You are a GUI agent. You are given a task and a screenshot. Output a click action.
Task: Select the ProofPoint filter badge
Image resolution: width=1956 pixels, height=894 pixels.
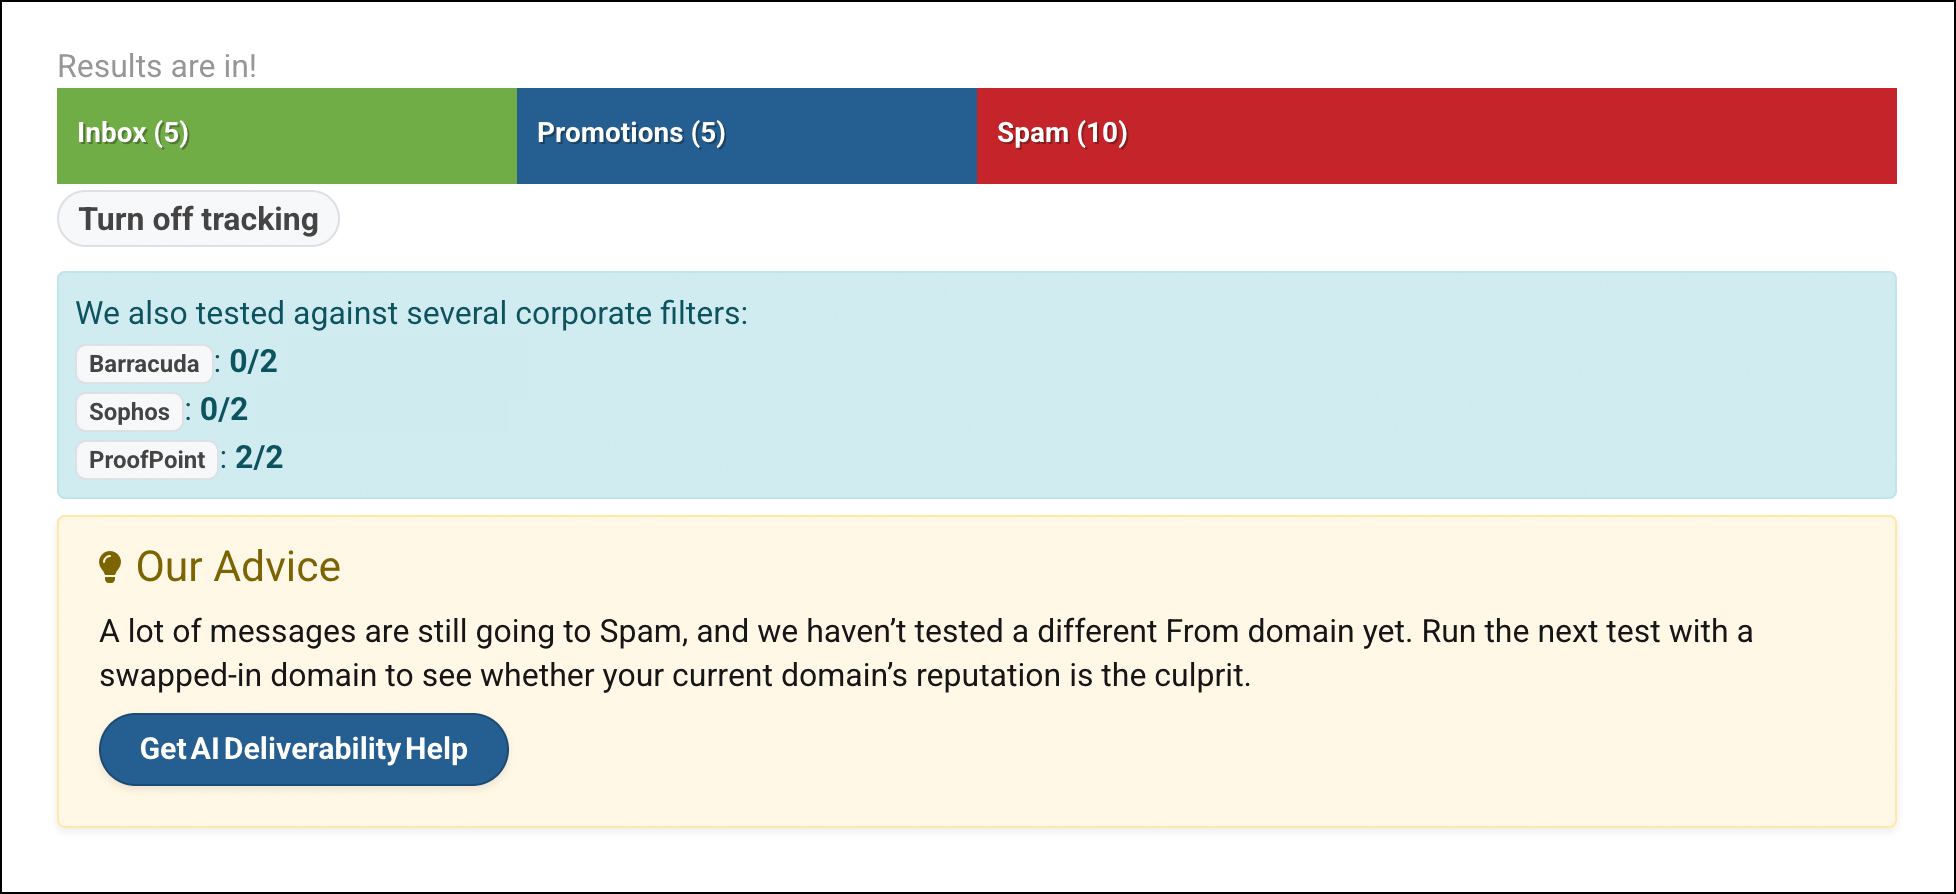click(x=147, y=459)
